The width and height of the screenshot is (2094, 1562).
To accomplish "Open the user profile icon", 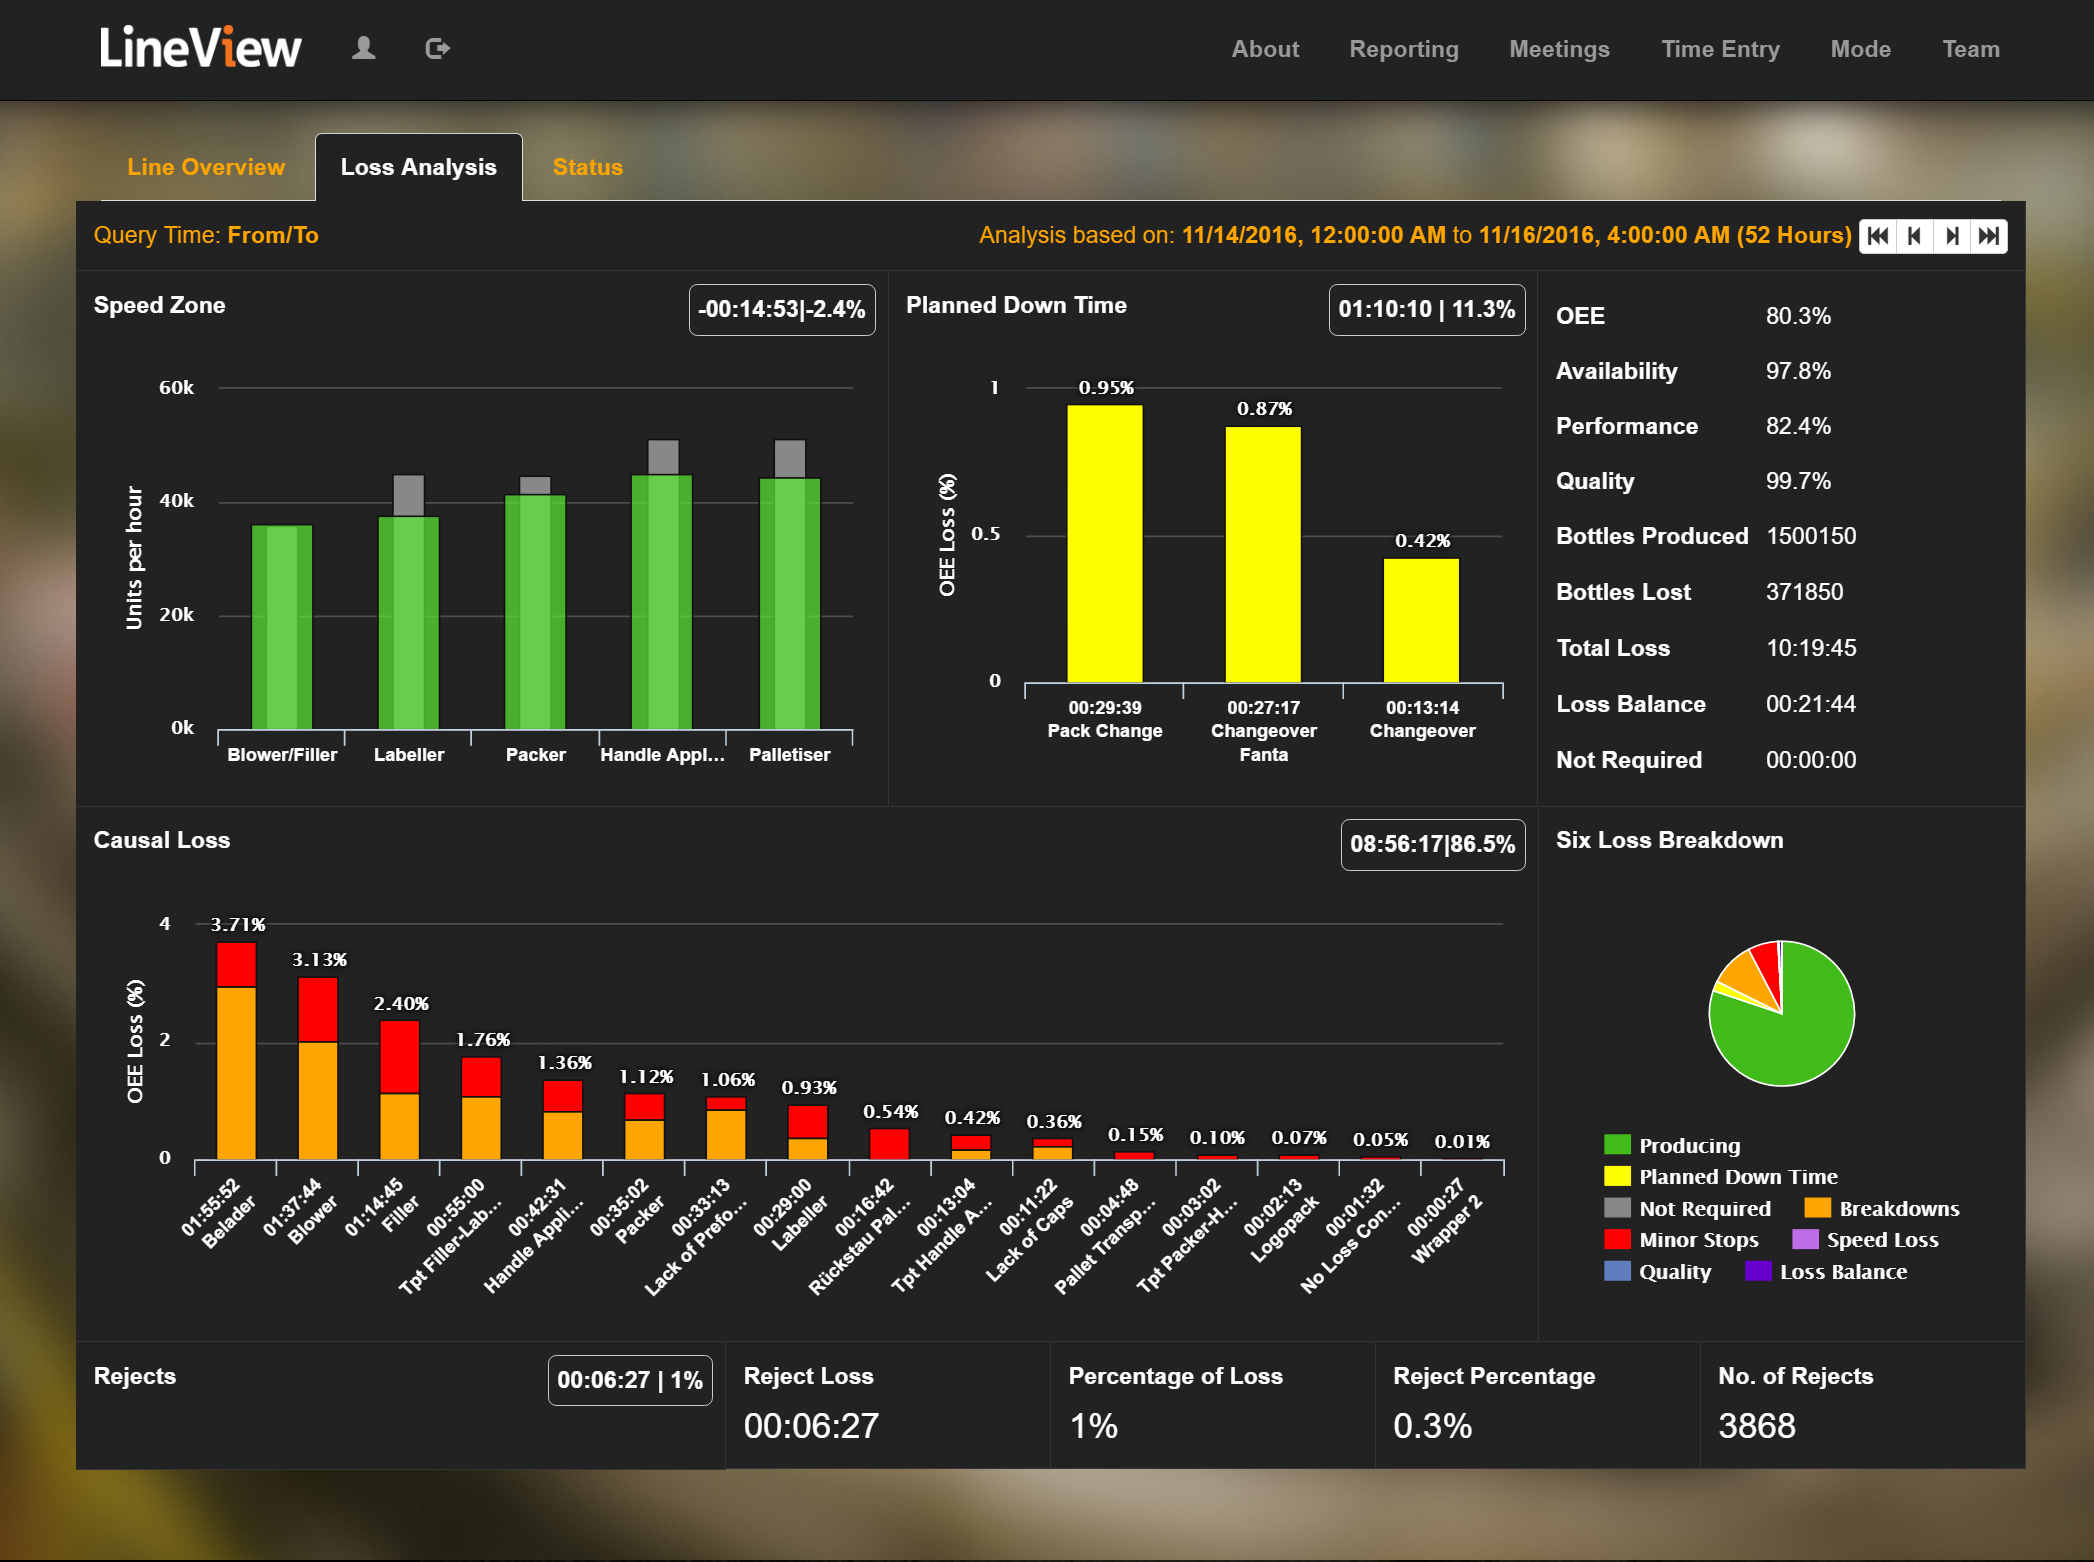I will coord(364,47).
